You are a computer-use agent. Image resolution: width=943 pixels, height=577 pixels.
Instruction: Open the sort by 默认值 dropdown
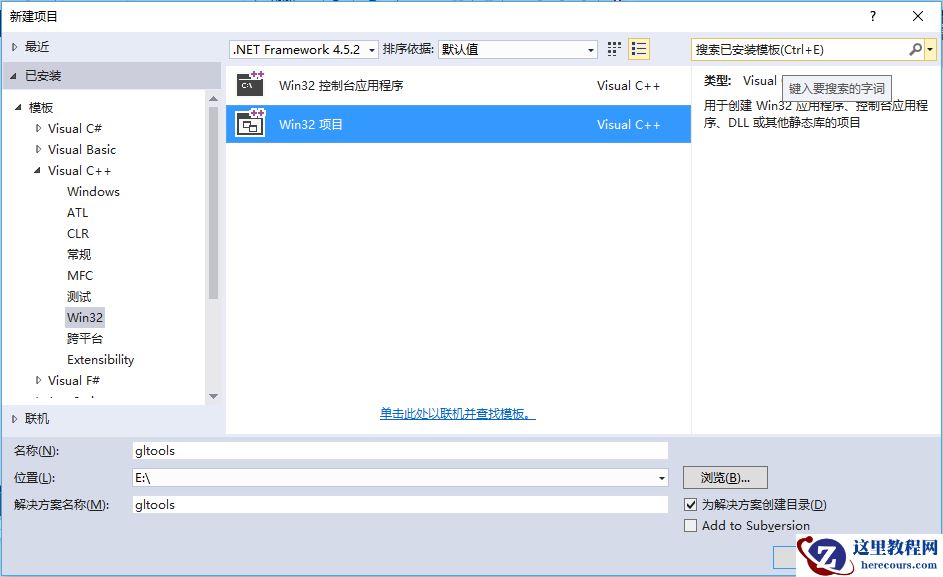517,49
